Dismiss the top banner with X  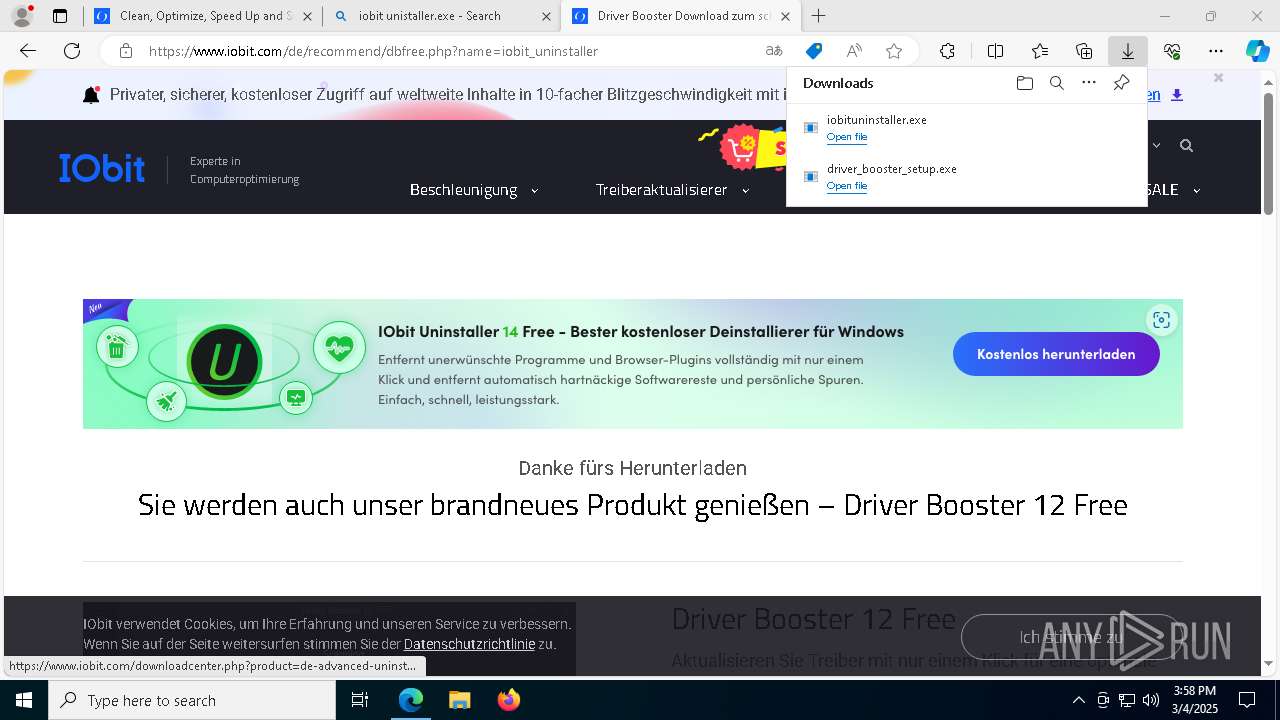pos(1218,78)
